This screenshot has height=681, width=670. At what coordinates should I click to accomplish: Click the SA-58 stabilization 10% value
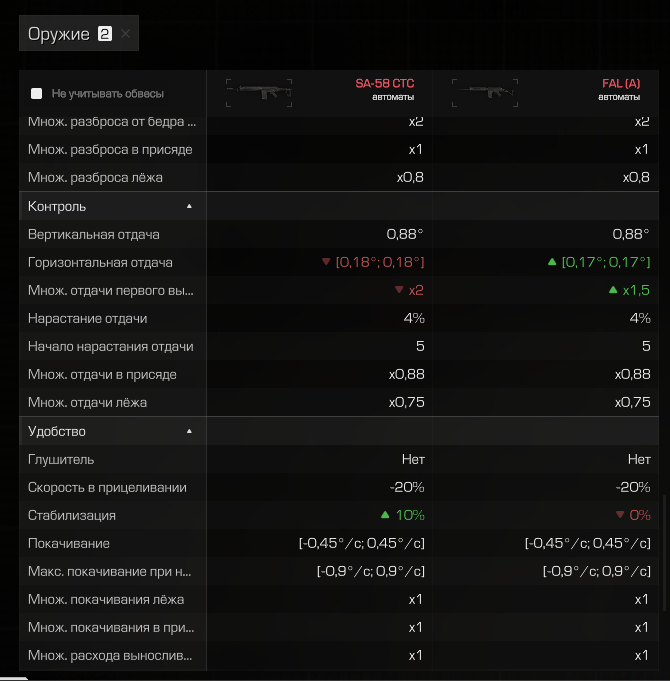point(410,515)
